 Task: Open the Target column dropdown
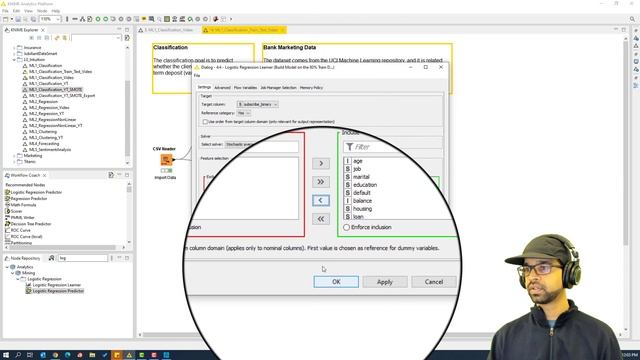(x=258, y=104)
